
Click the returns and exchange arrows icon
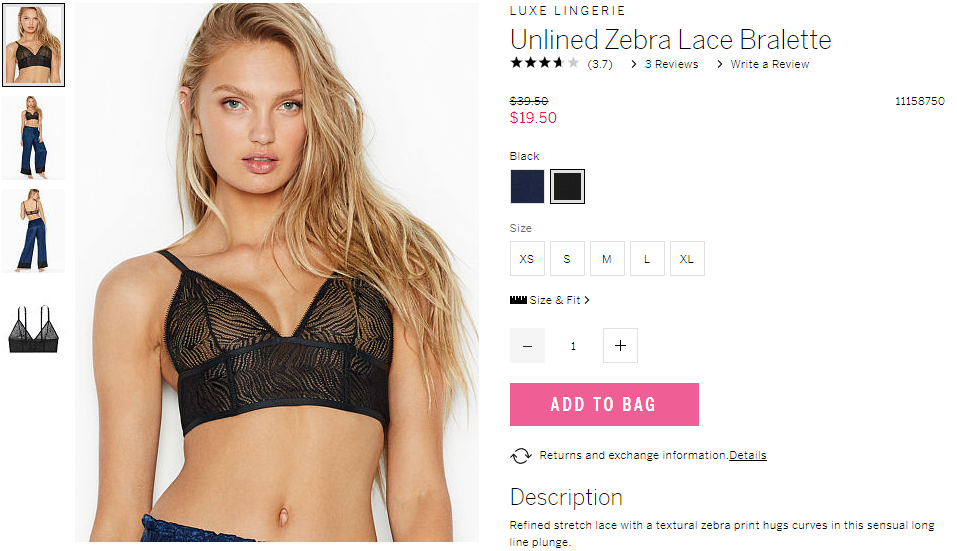[521, 455]
